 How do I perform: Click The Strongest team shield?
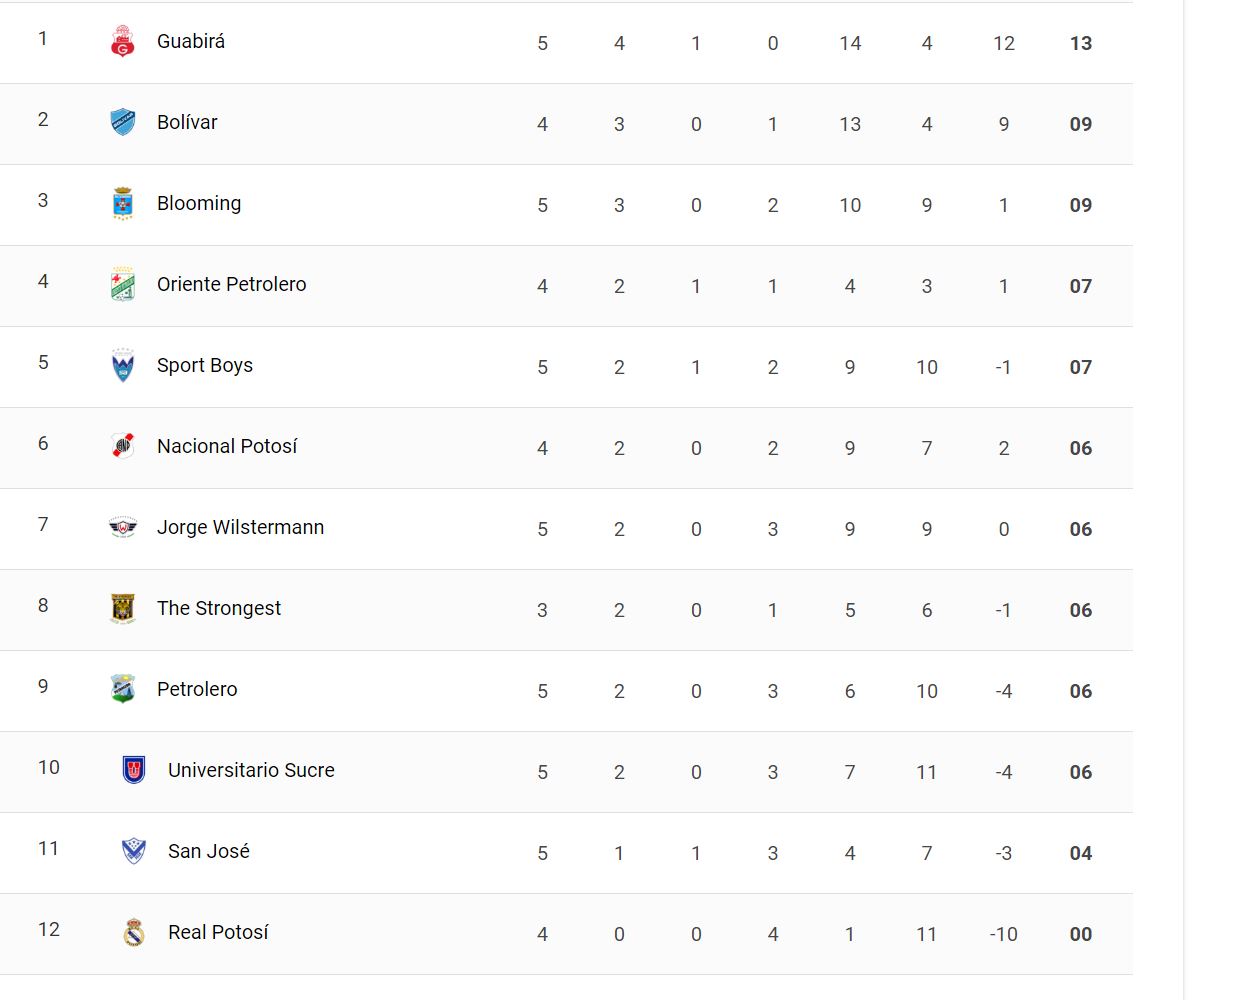122,608
